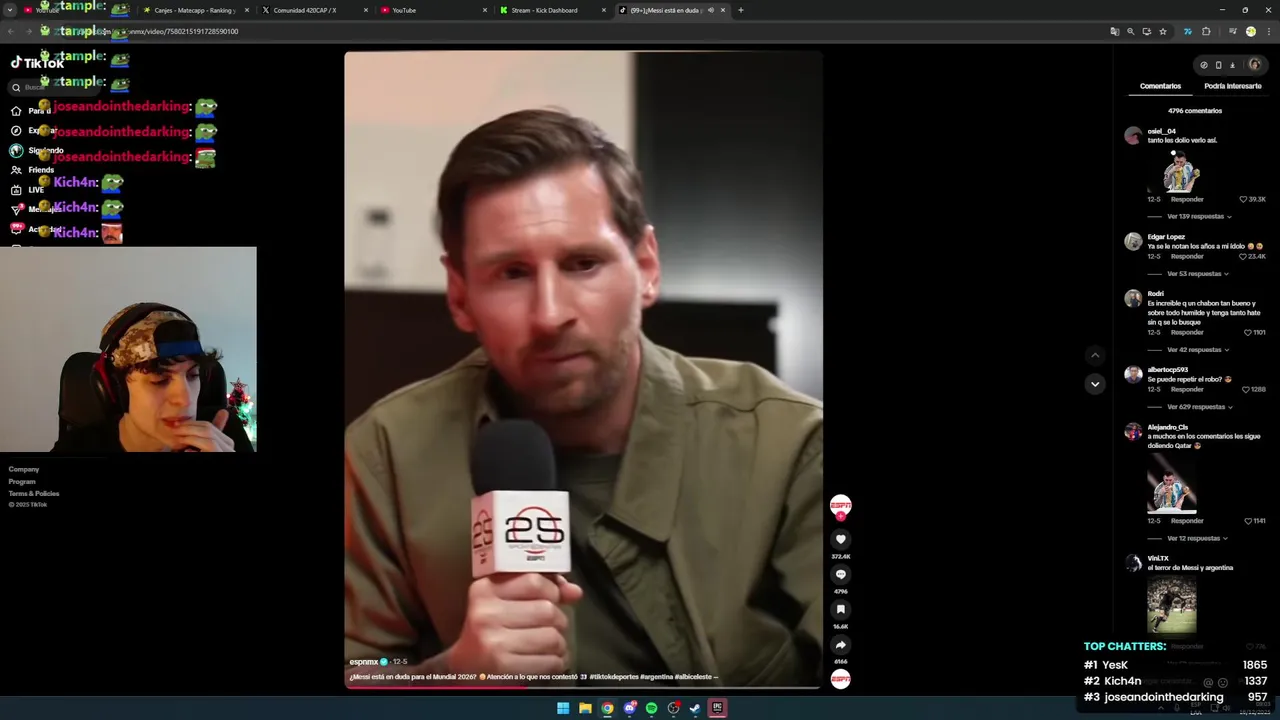
Task: Seek on the video progress bar
Action: click(x=583, y=687)
